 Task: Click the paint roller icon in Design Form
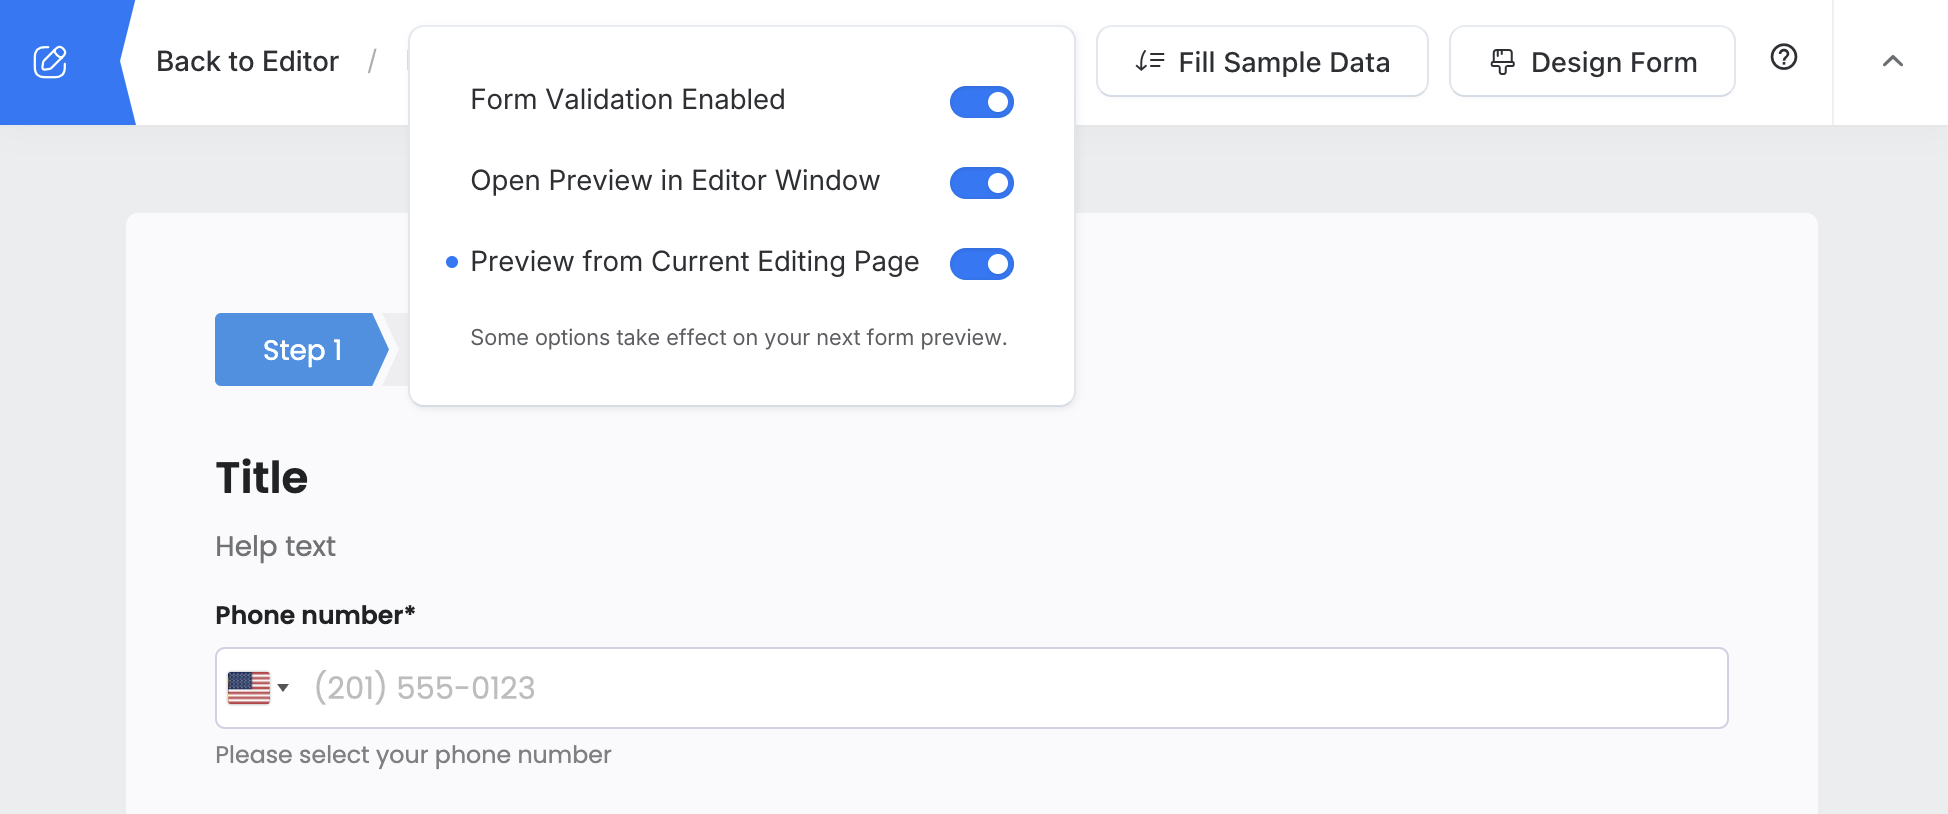point(1502,62)
